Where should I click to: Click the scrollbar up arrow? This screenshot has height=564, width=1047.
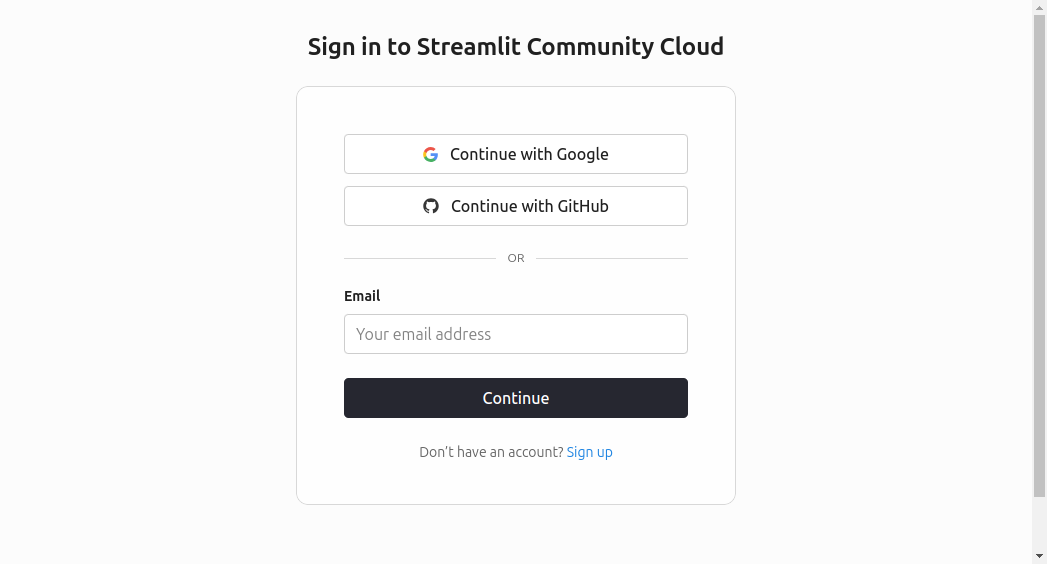[1039, 7]
